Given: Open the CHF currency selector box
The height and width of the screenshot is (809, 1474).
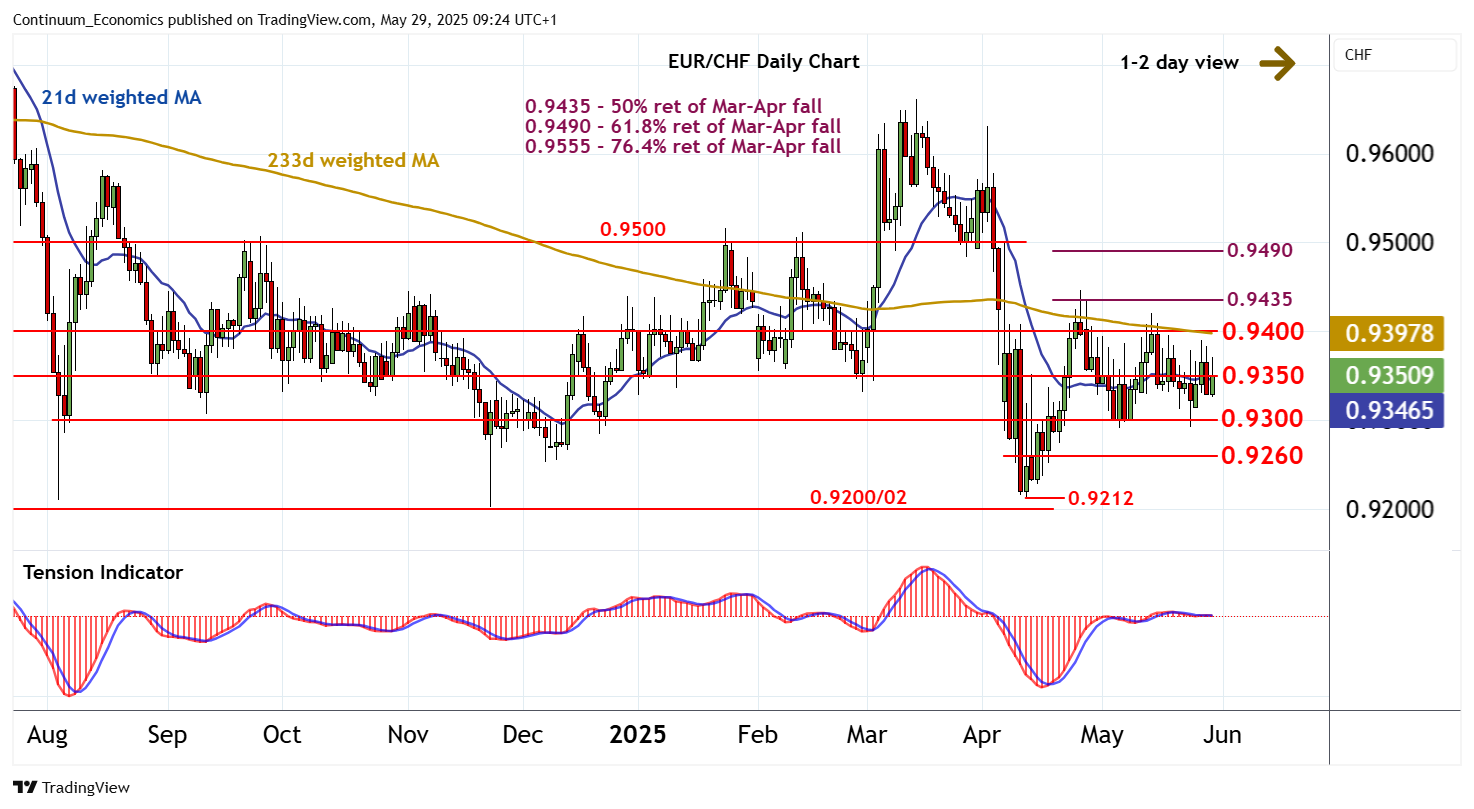Looking at the screenshot, I should pyautogui.click(x=1395, y=55).
